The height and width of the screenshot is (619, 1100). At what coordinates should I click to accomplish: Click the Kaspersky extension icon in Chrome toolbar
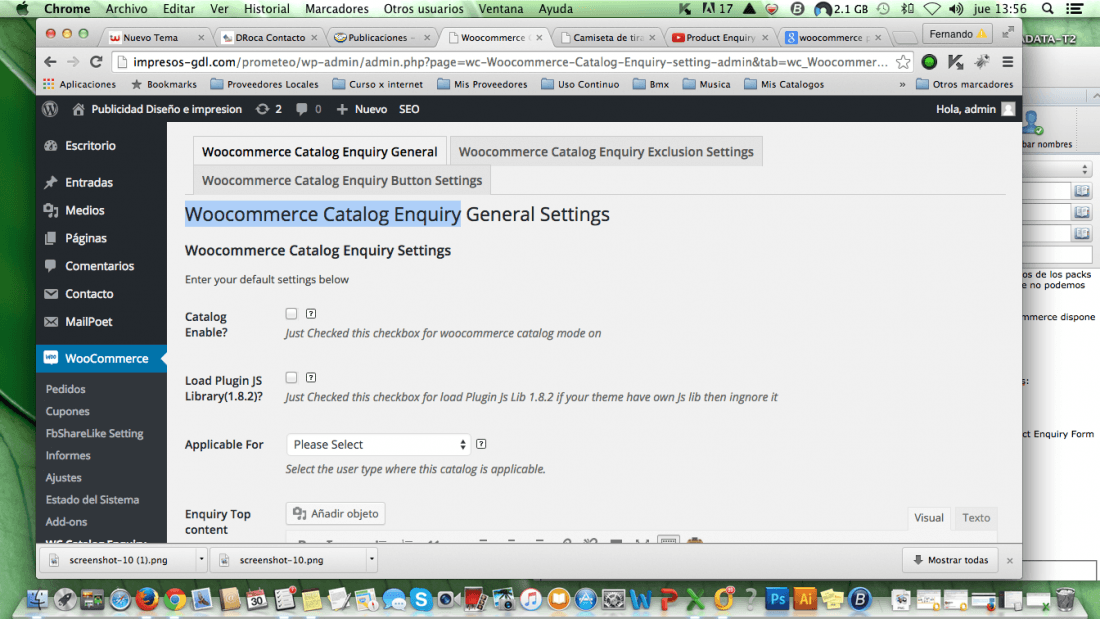pyautogui.click(x=955, y=62)
